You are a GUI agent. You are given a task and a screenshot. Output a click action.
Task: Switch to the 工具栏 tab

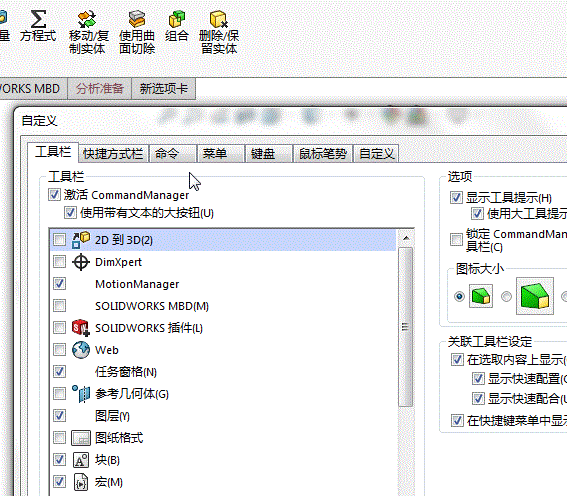[53, 152]
